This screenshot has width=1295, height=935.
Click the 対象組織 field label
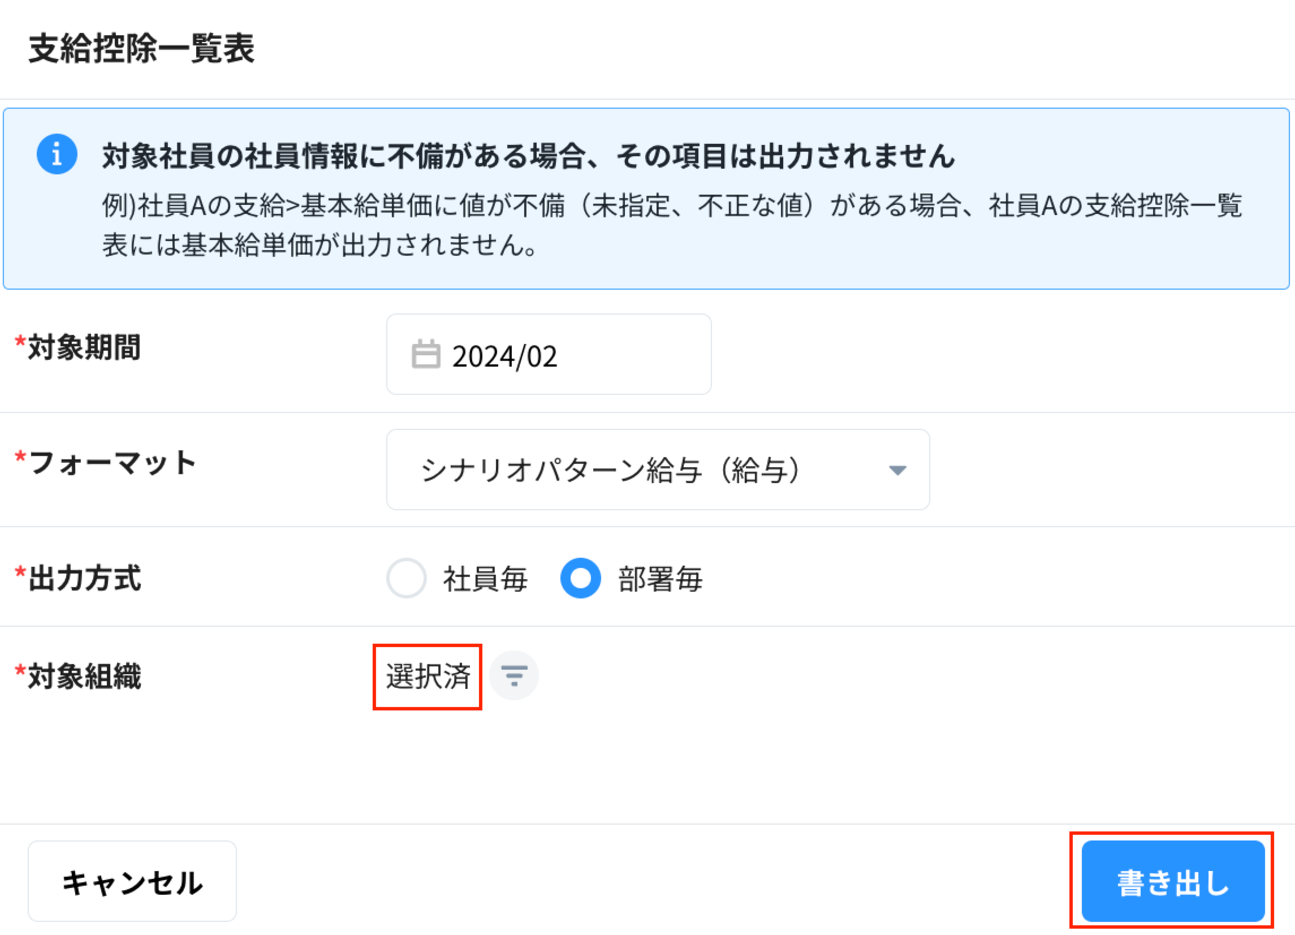[x=84, y=677]
